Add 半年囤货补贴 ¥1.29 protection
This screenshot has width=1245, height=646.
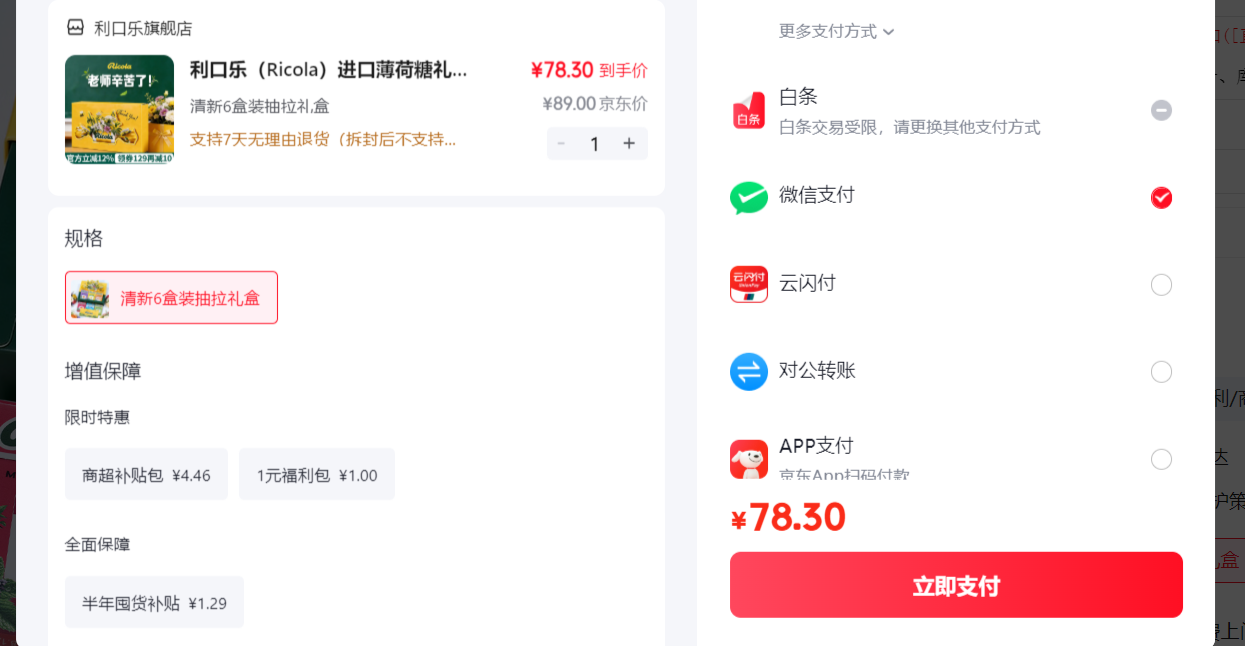click(x=154, y=602)
